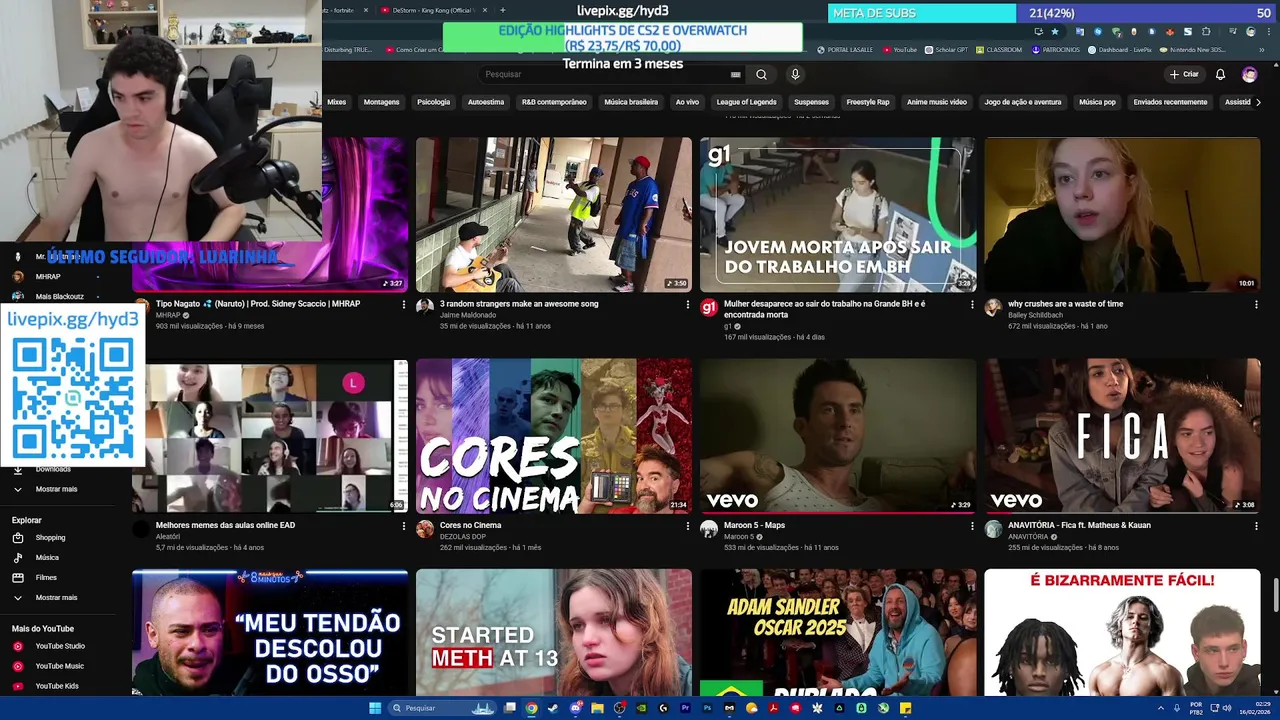
Task: Select the League of Legends chip
Action: pos(746,102)
